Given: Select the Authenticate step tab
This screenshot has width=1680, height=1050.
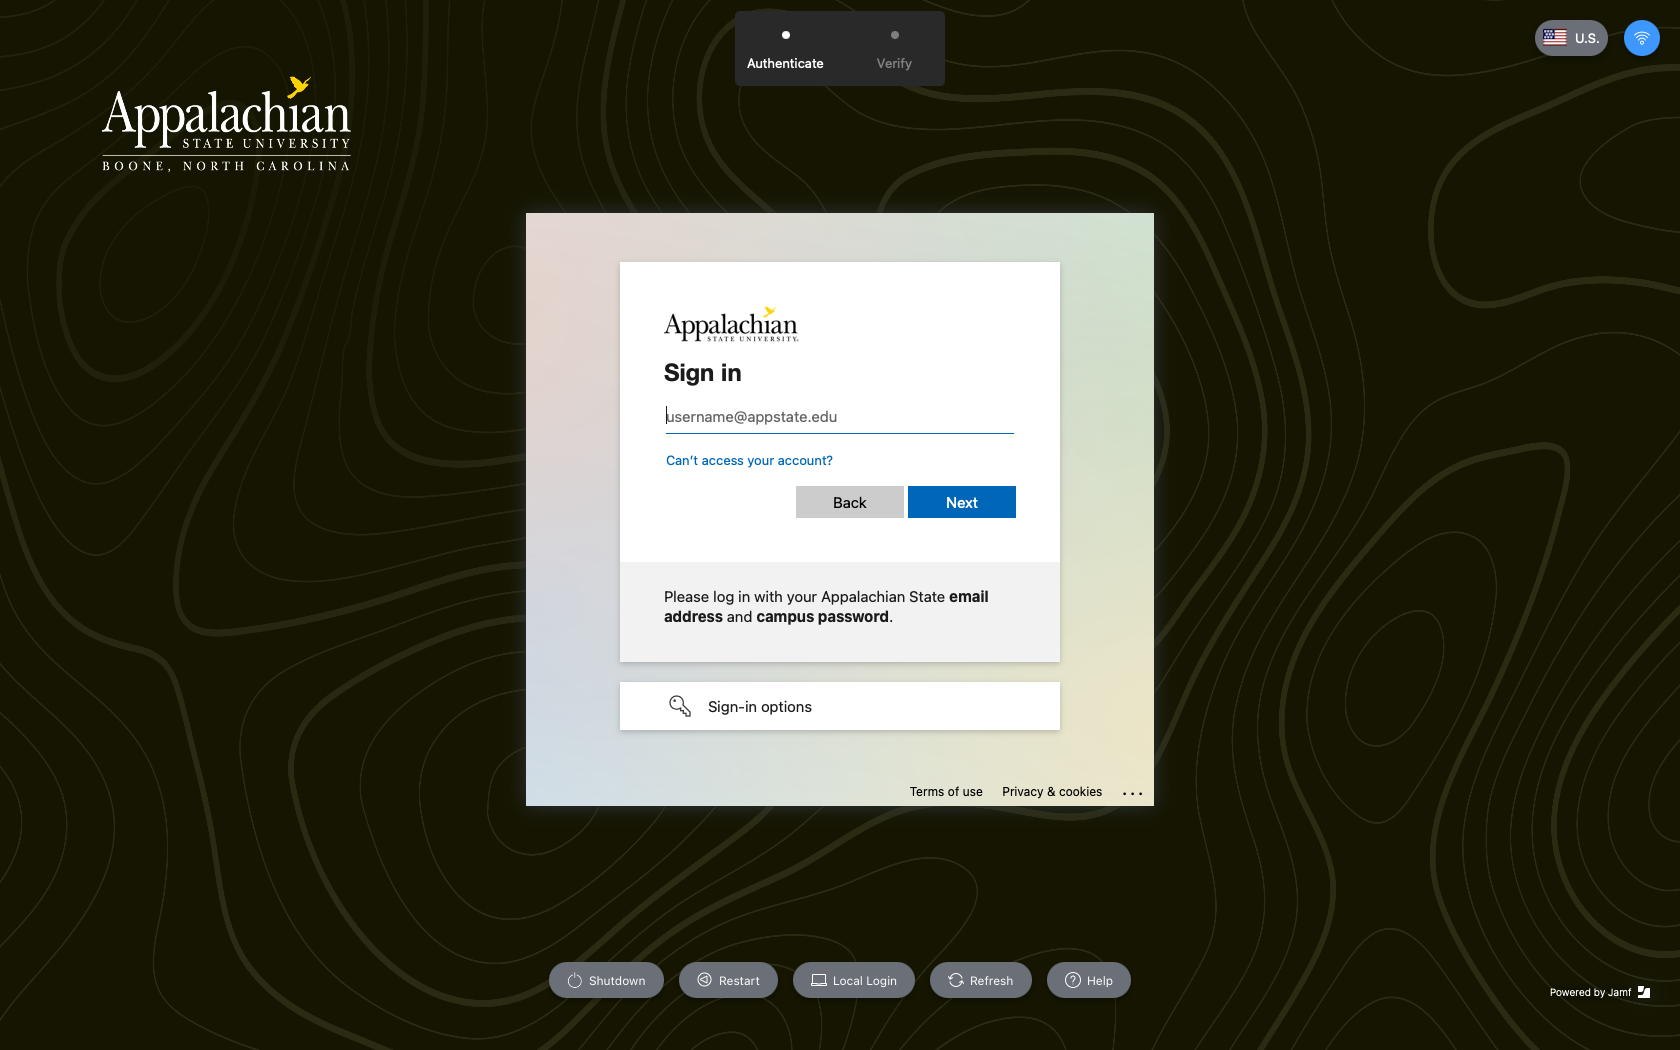Looking at the screenshot, I should (x=785, y=50).
